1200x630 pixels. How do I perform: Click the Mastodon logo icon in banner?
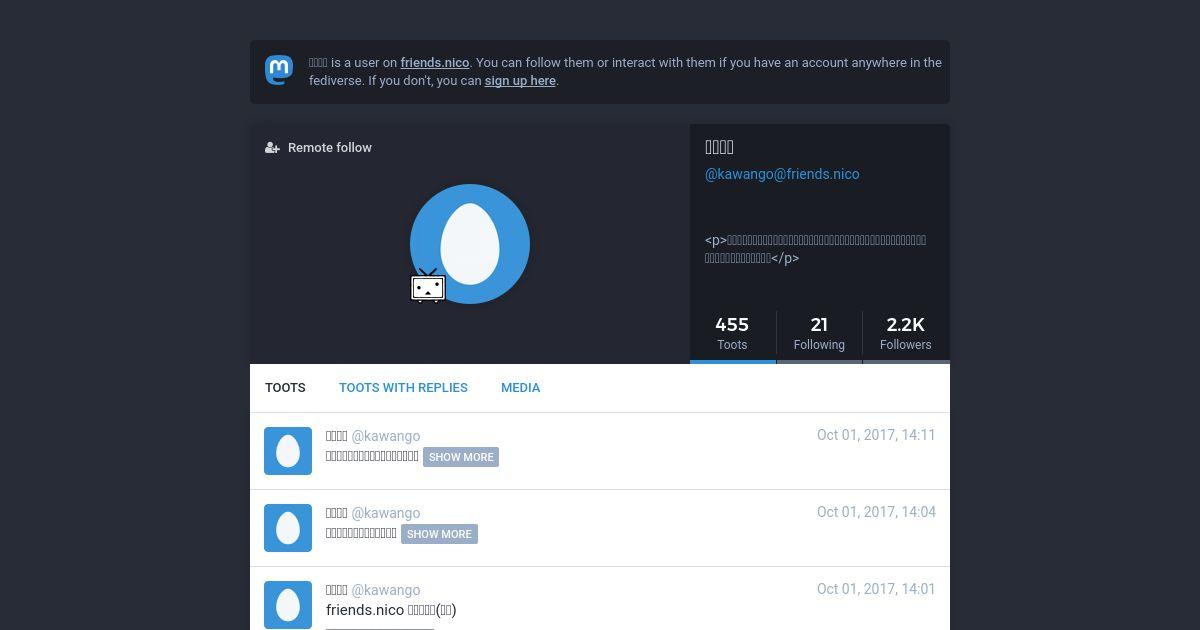[x=279, y=71]
